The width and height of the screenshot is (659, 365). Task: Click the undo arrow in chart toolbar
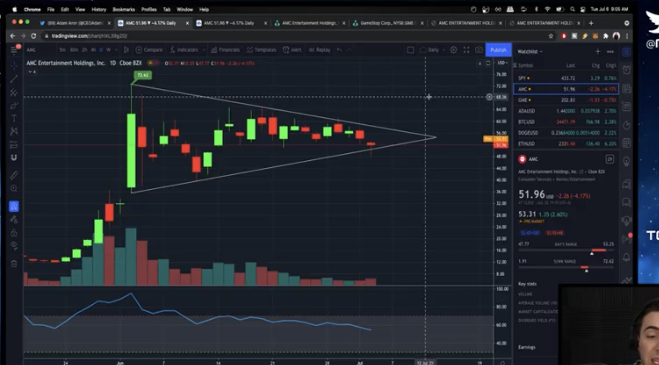click(x=339, y=50)
